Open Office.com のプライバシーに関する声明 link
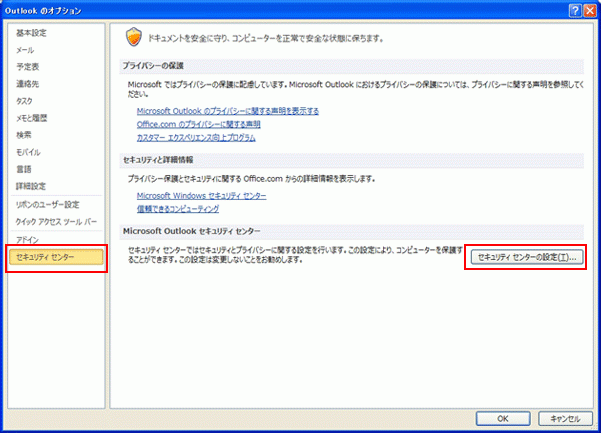601x433 pixels. 199,124
